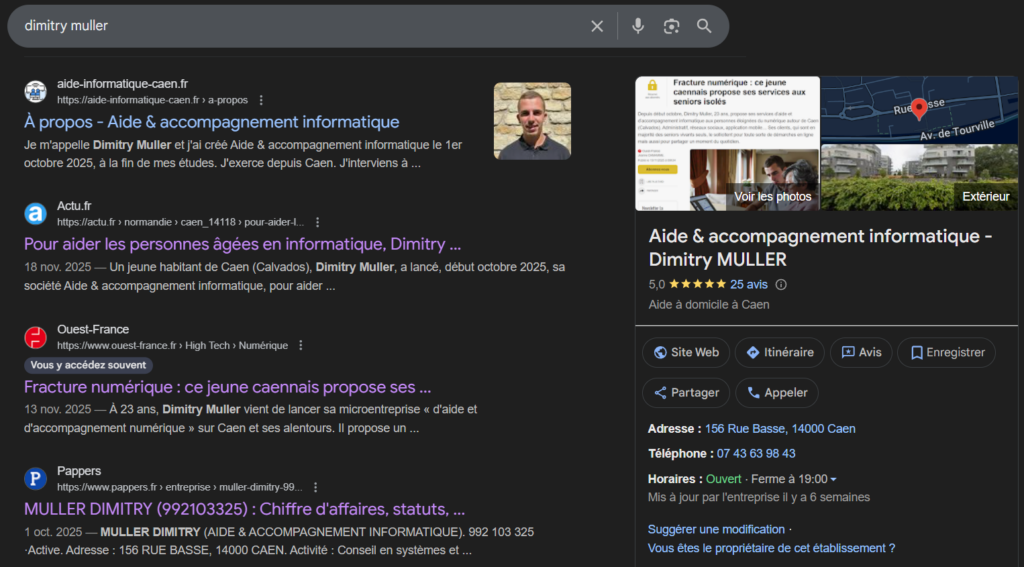
Task: Open image search with the camera lens icon
Action: [x=671, y=26]
